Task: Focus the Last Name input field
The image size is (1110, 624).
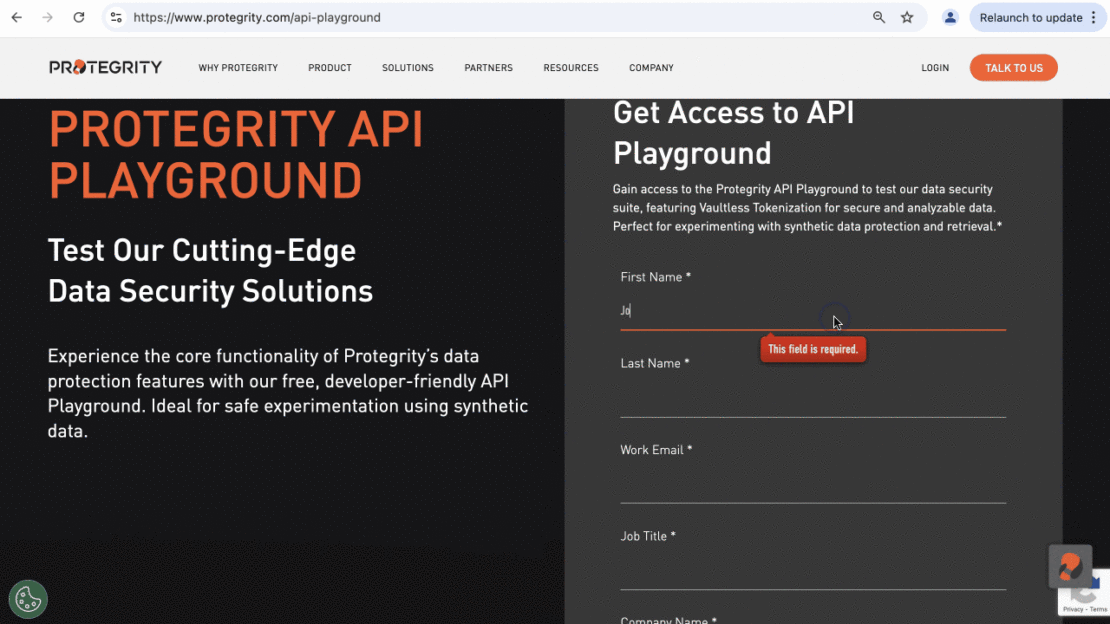Action: (812, 400)
